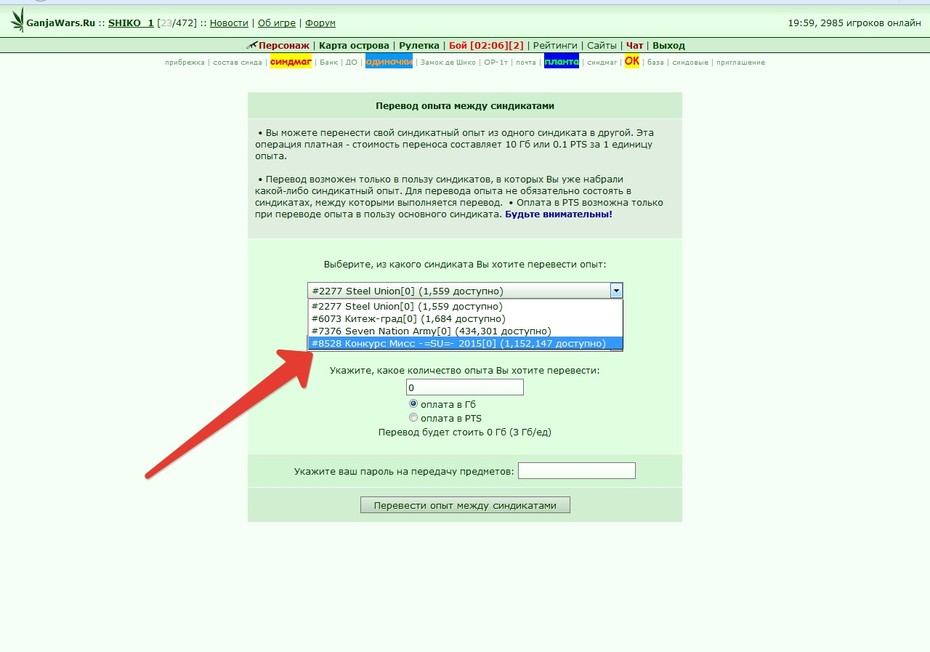Click the dark-blue планта highlighted shortcut

coord(561,62)
